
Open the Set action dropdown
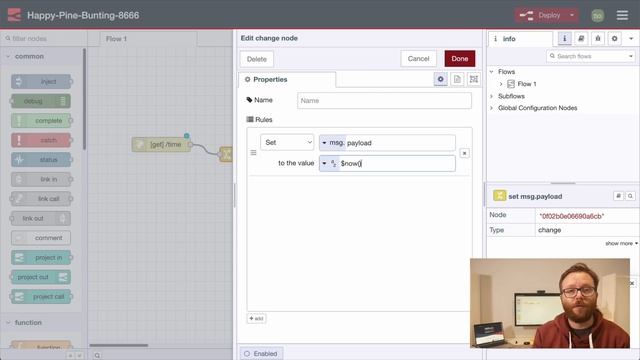click(287, 142)
